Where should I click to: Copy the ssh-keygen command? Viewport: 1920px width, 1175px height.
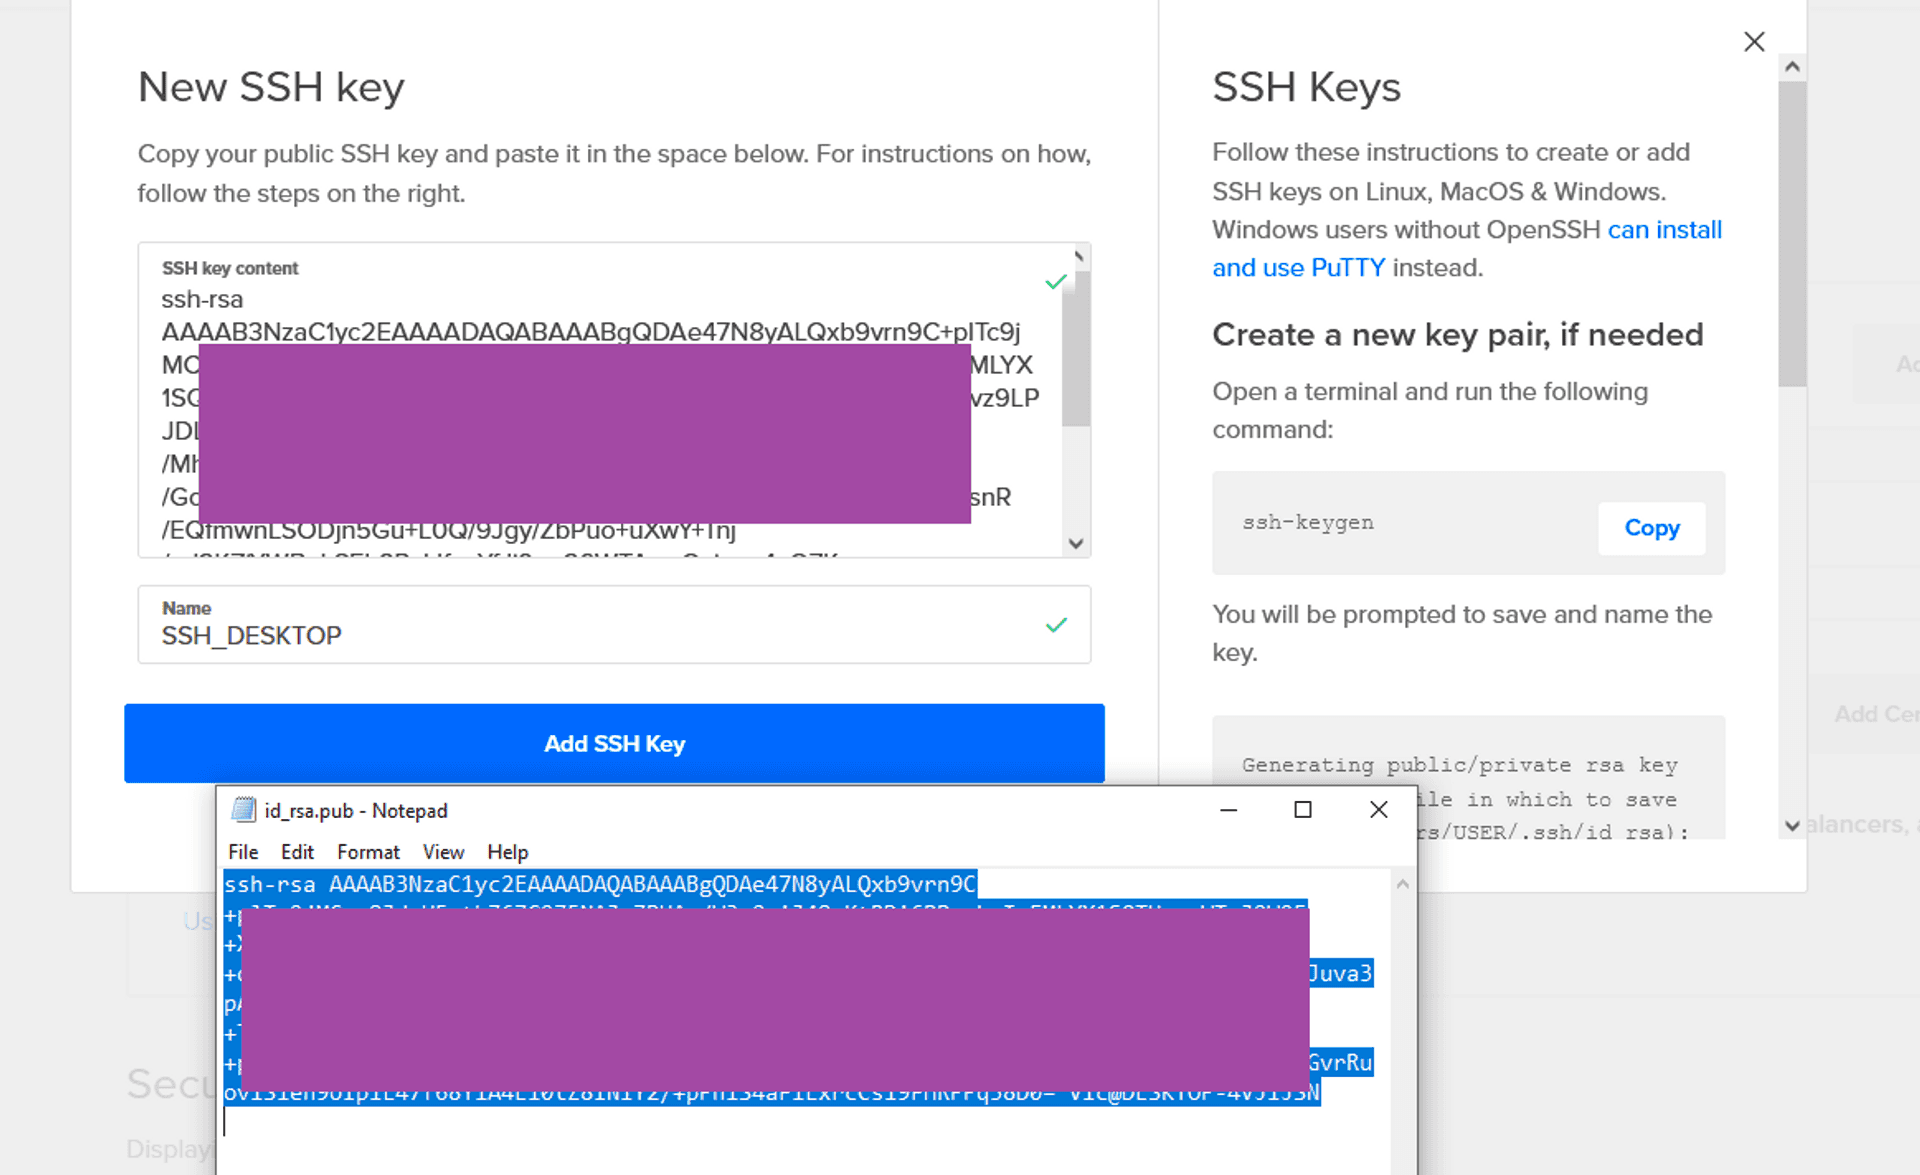(x=1651, y=527)
